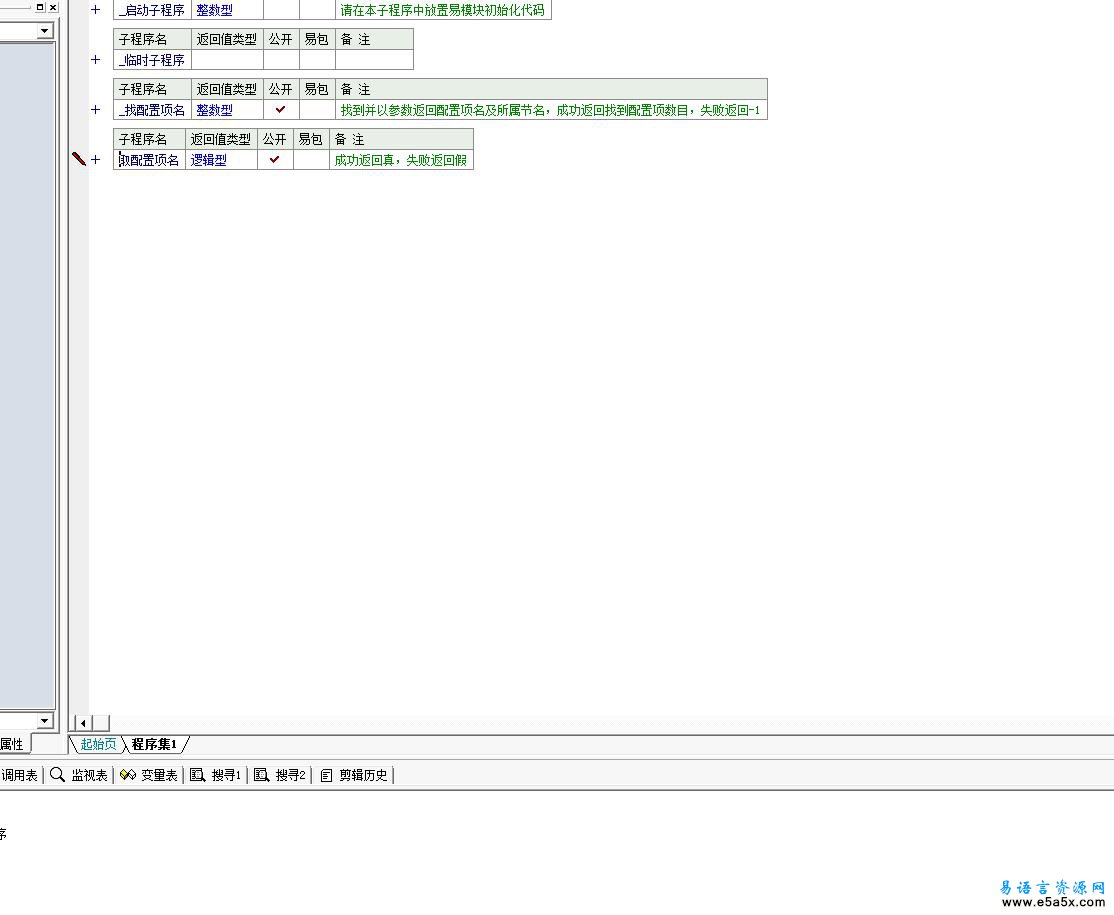The width and height of the screenshot is (1114, 915).
Task: Click the 整数型 return type of _找配置项名
Action: coord(215,109)
